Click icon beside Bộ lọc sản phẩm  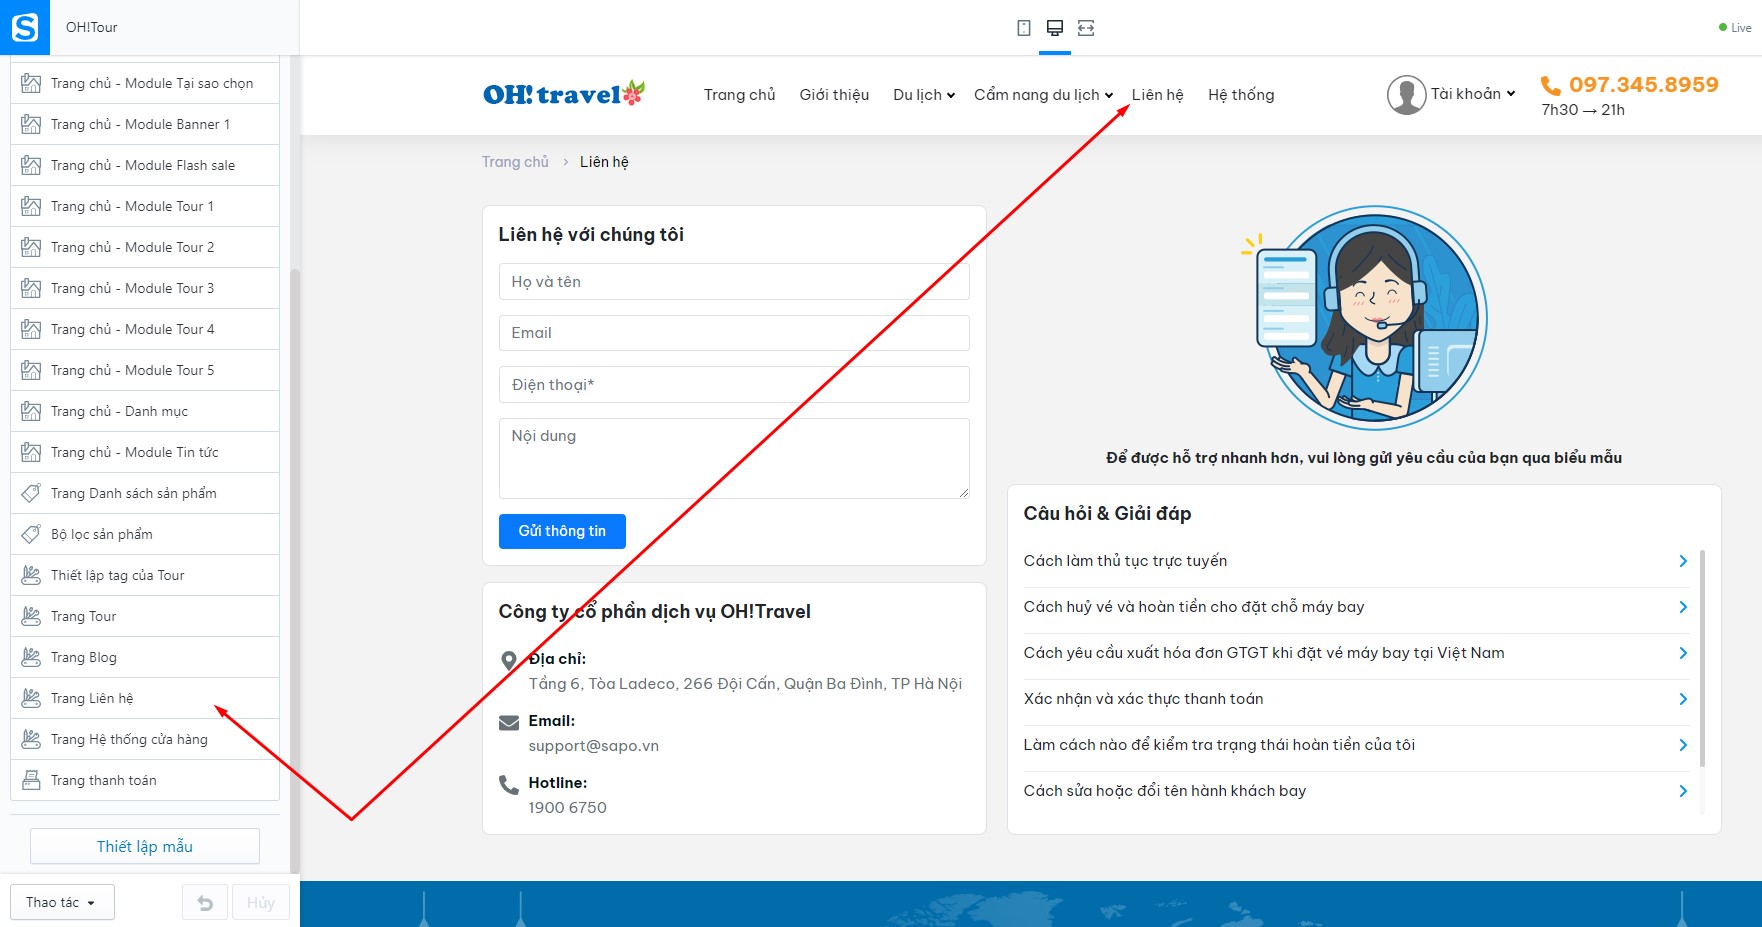tap(31, 534)
